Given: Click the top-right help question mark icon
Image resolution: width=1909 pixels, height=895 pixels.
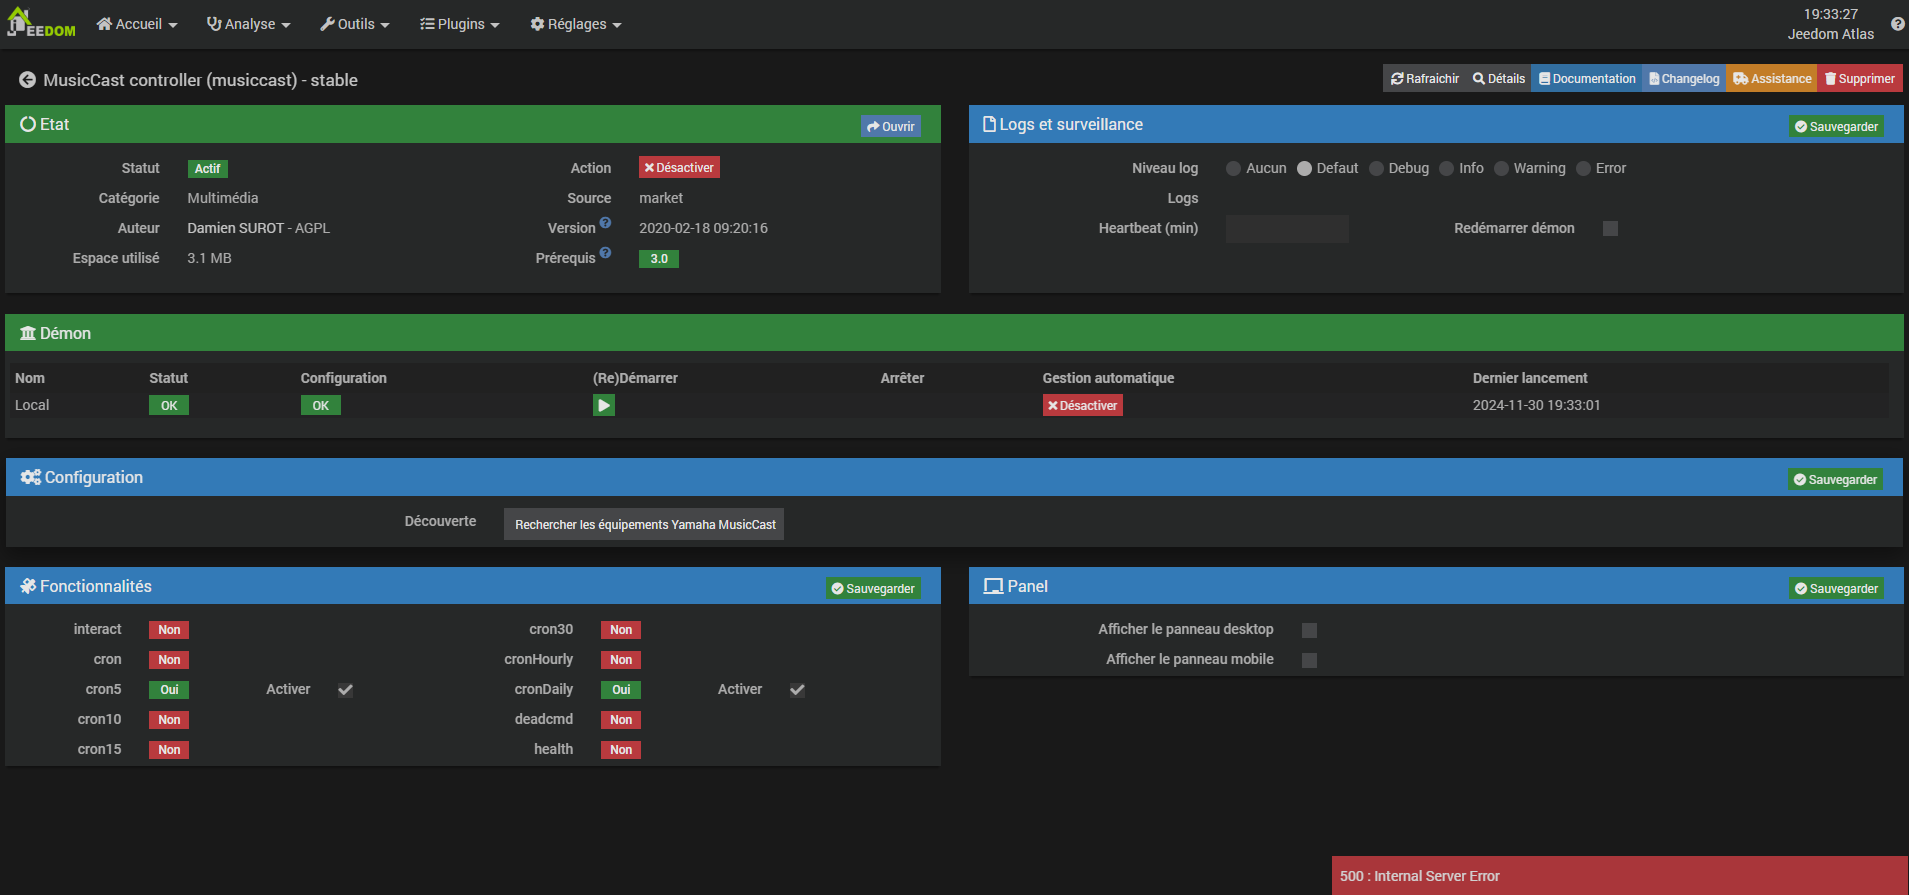Looking at the screenshot, I should [x=1897, y=24].
